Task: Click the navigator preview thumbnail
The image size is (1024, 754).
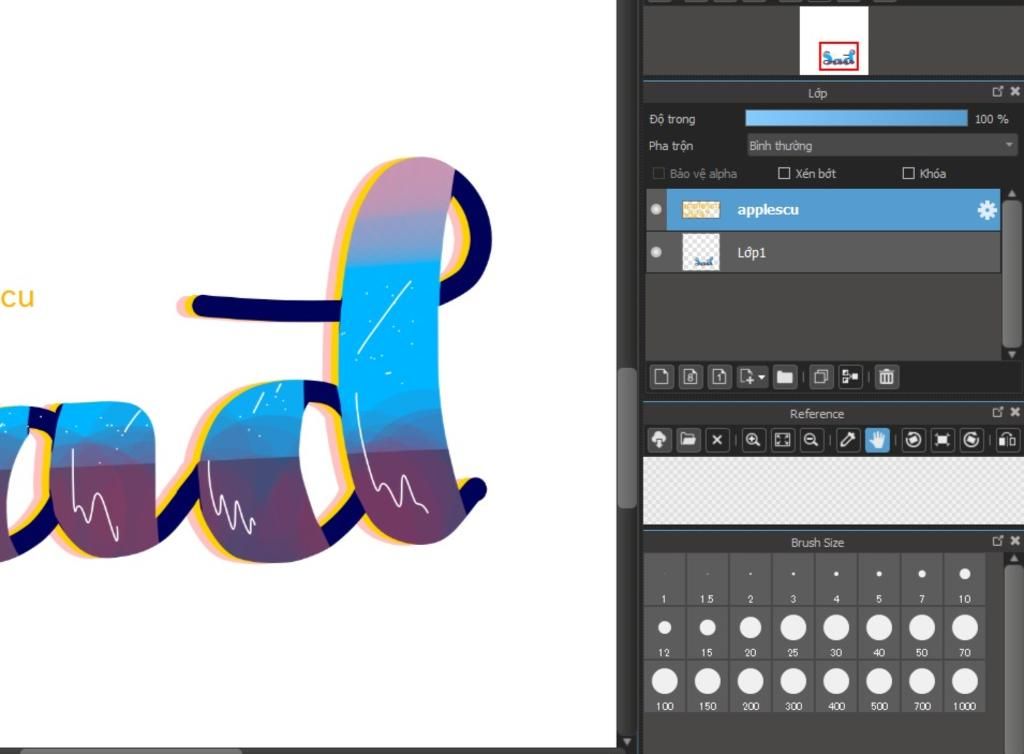Action: pos(834,40)
